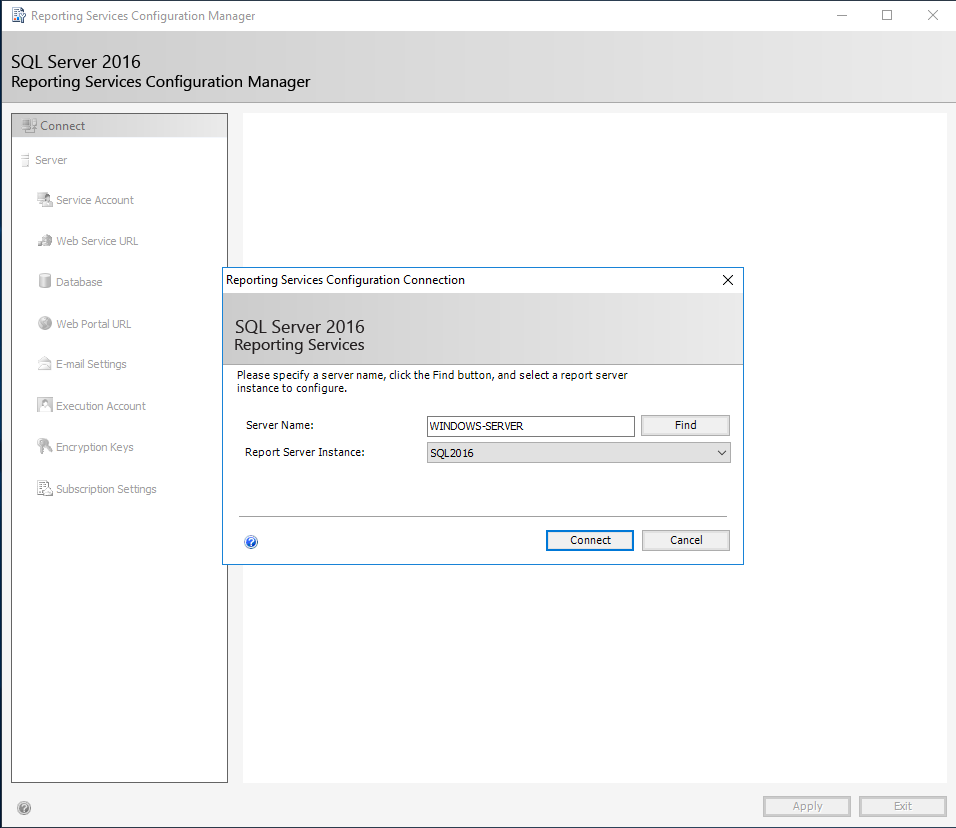Cancel the connection dialog
This screenshot has height=828, width=956.
(686, 540)
